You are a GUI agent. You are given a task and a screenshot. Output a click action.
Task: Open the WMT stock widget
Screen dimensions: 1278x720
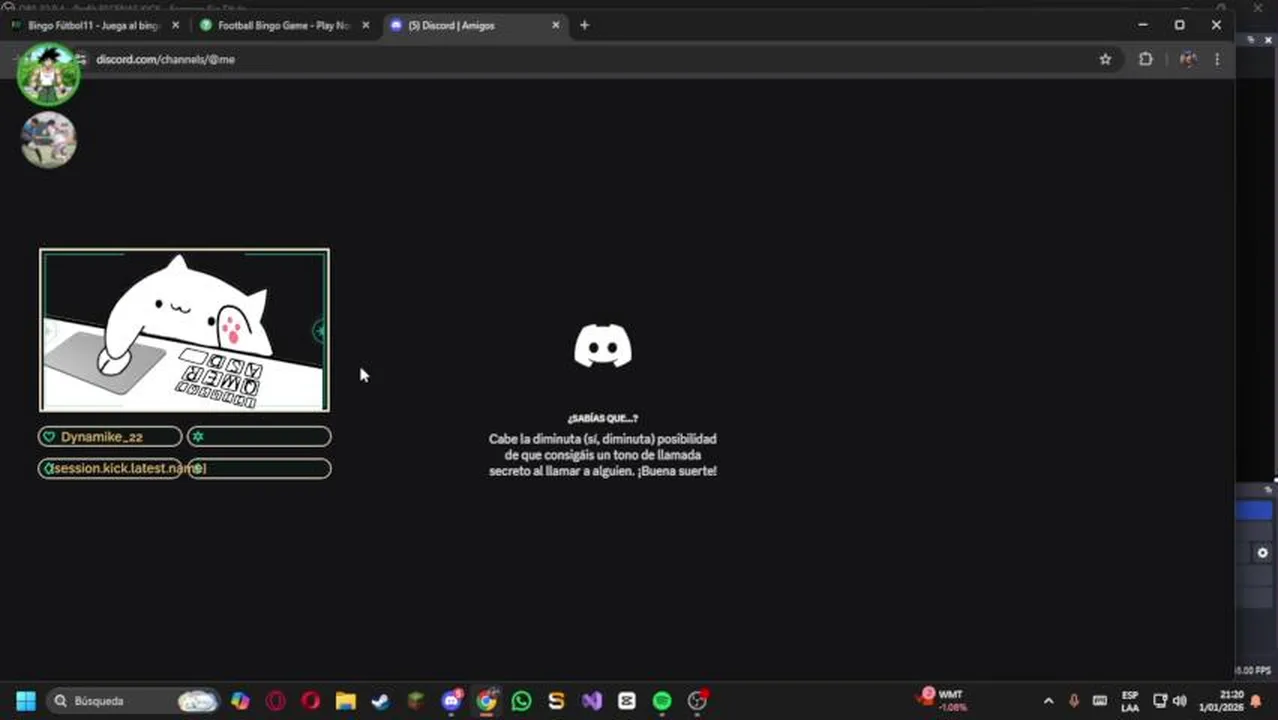point(943,700)
